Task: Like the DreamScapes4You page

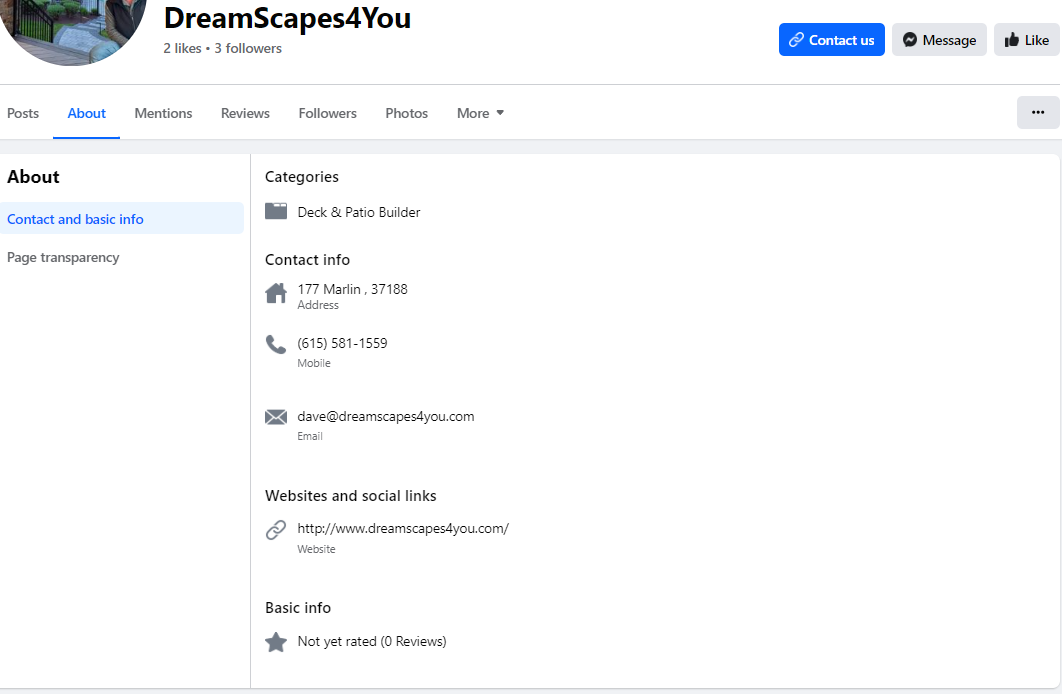Action: tap(1026, 40)
